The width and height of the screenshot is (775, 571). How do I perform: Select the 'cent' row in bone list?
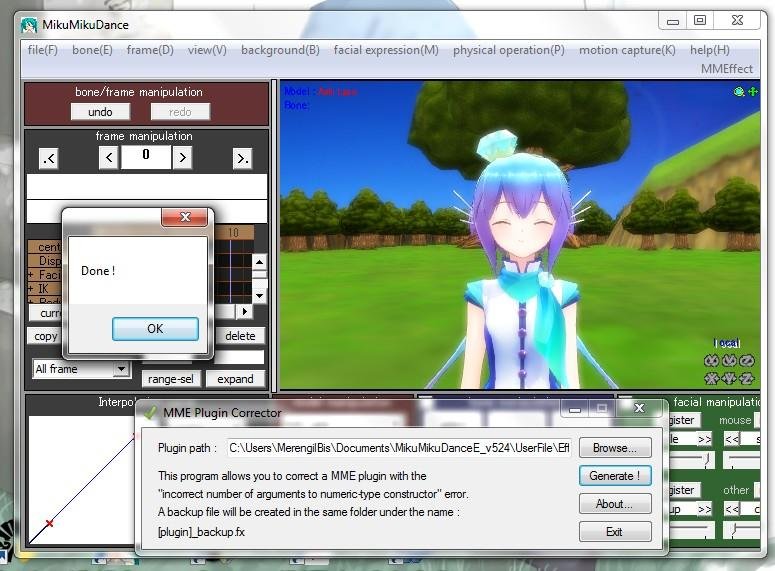click(44, 247)
